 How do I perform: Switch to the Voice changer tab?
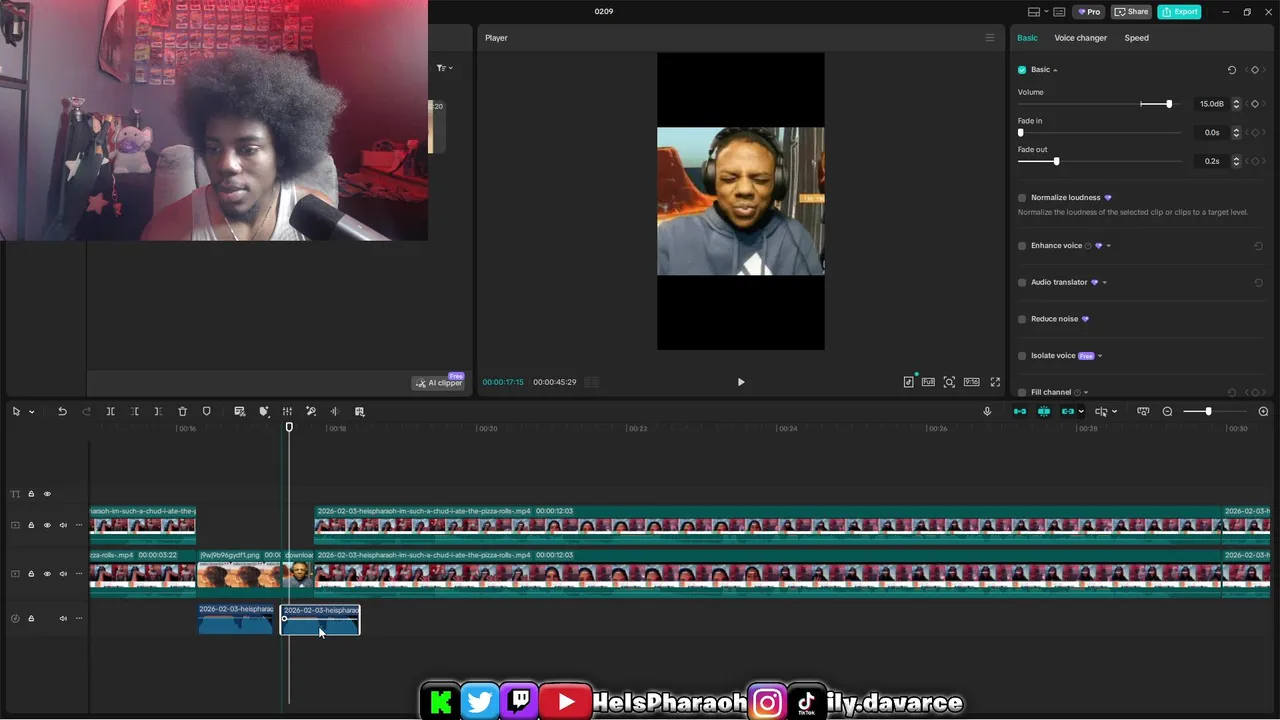tap(1080, 38)
